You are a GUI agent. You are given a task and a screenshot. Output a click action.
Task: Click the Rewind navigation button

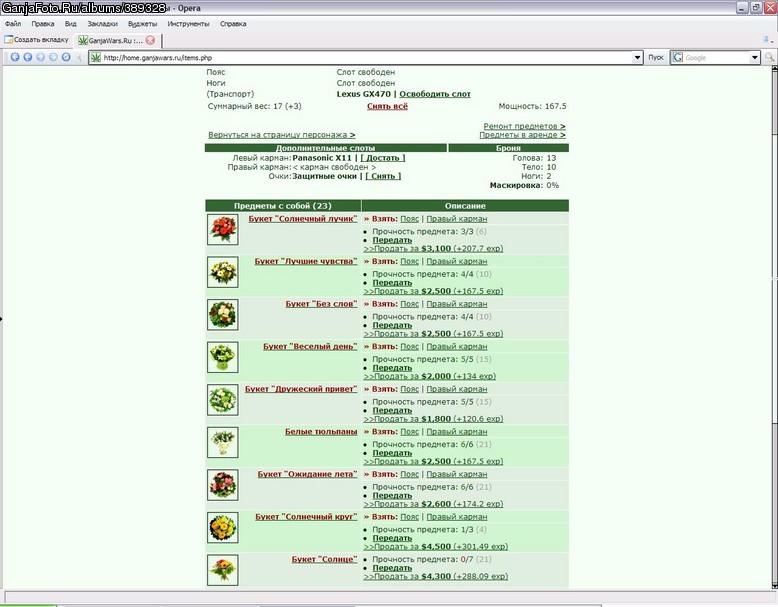(15, 58)
